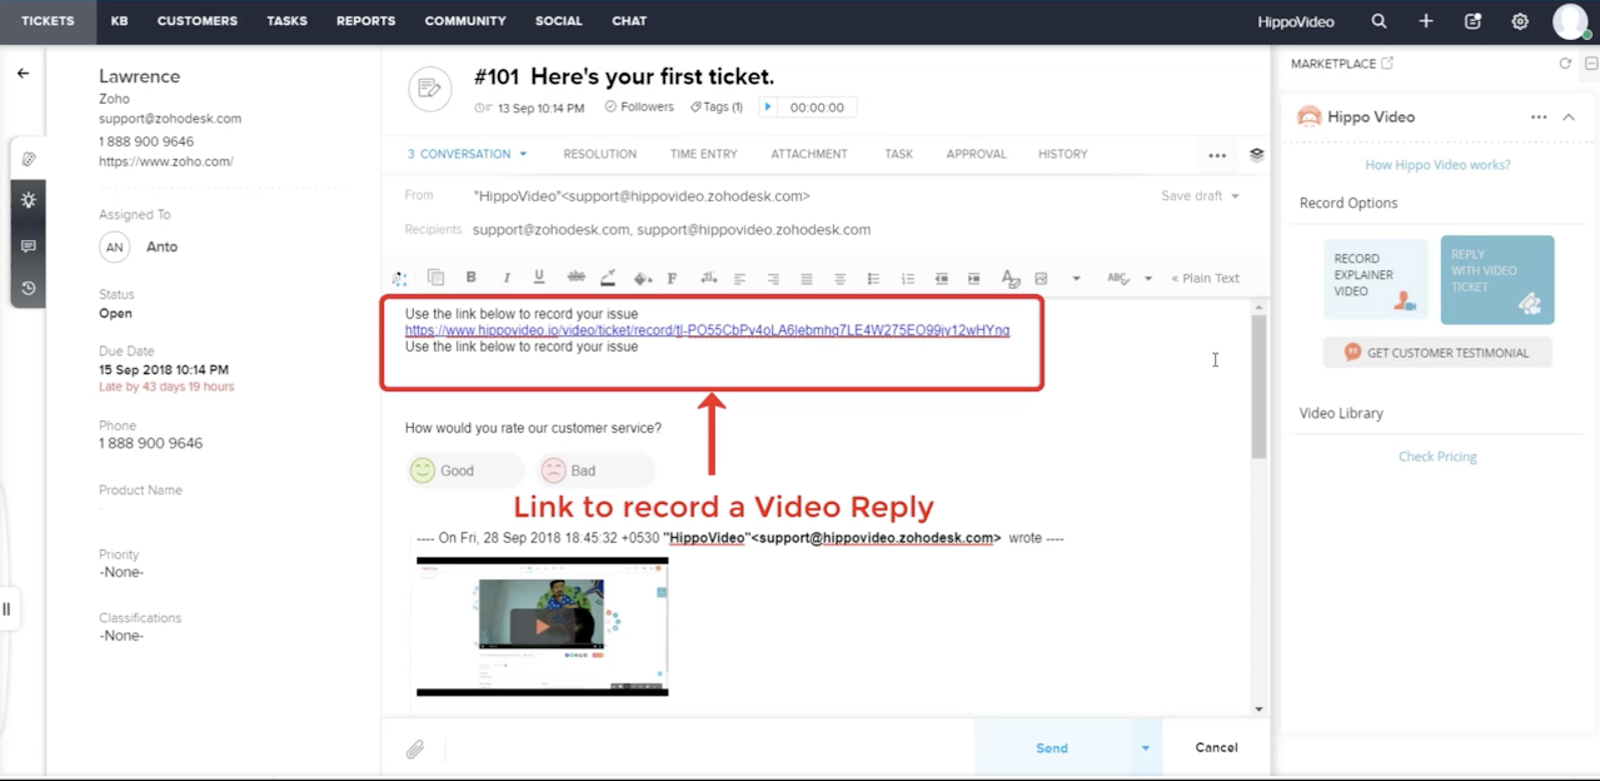Open the Customers module
The height and width of the screenshot is (781, 1600).
click(197, 21)
